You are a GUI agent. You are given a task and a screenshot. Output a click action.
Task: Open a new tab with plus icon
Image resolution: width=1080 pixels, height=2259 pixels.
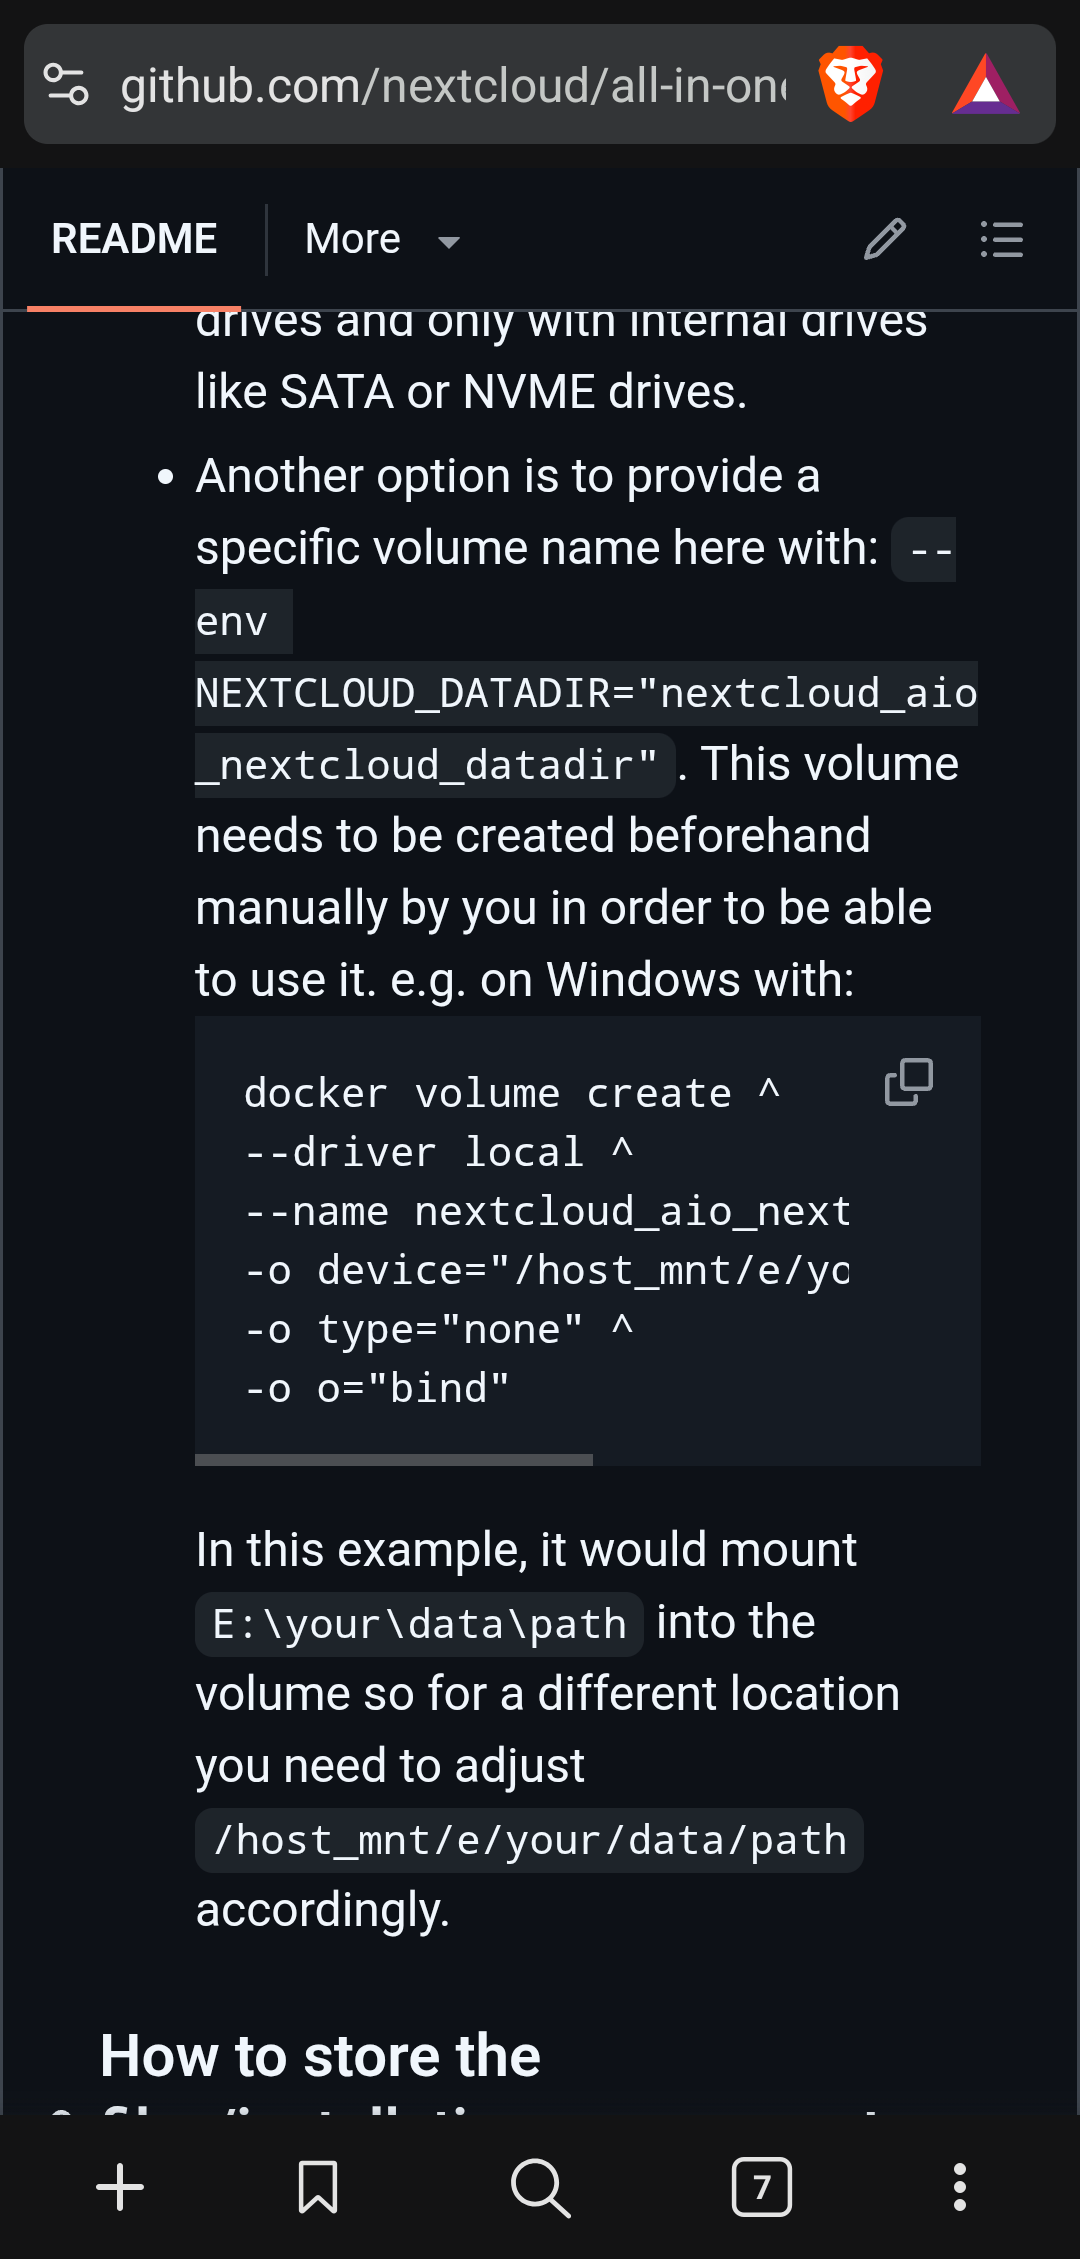tap(120, 2187)
